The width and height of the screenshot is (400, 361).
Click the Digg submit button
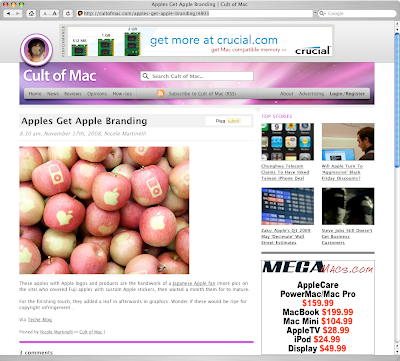[x=228, y=121]
